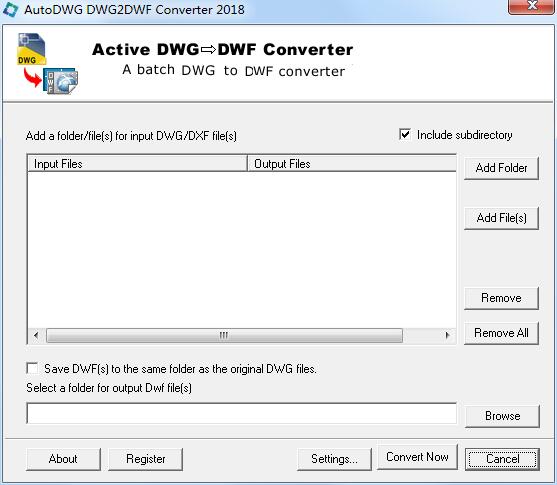557x485 pixels.
Task: Click the DWG to DWF converter logo
Action: pyautogui.click(x=48, y=64)
